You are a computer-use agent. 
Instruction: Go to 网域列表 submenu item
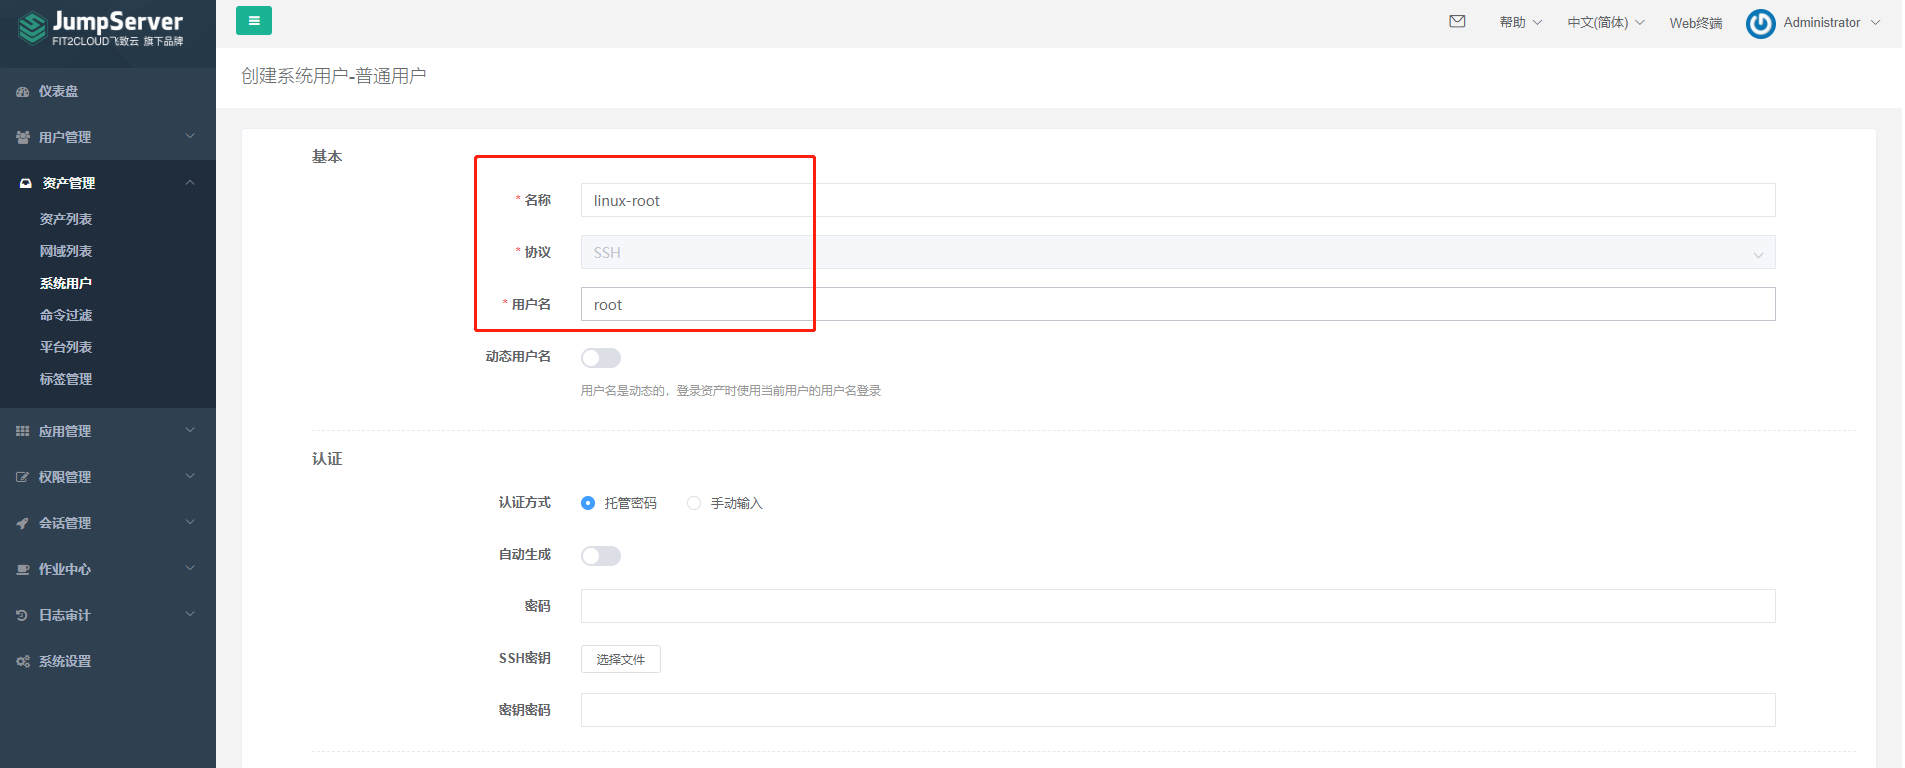66,251
